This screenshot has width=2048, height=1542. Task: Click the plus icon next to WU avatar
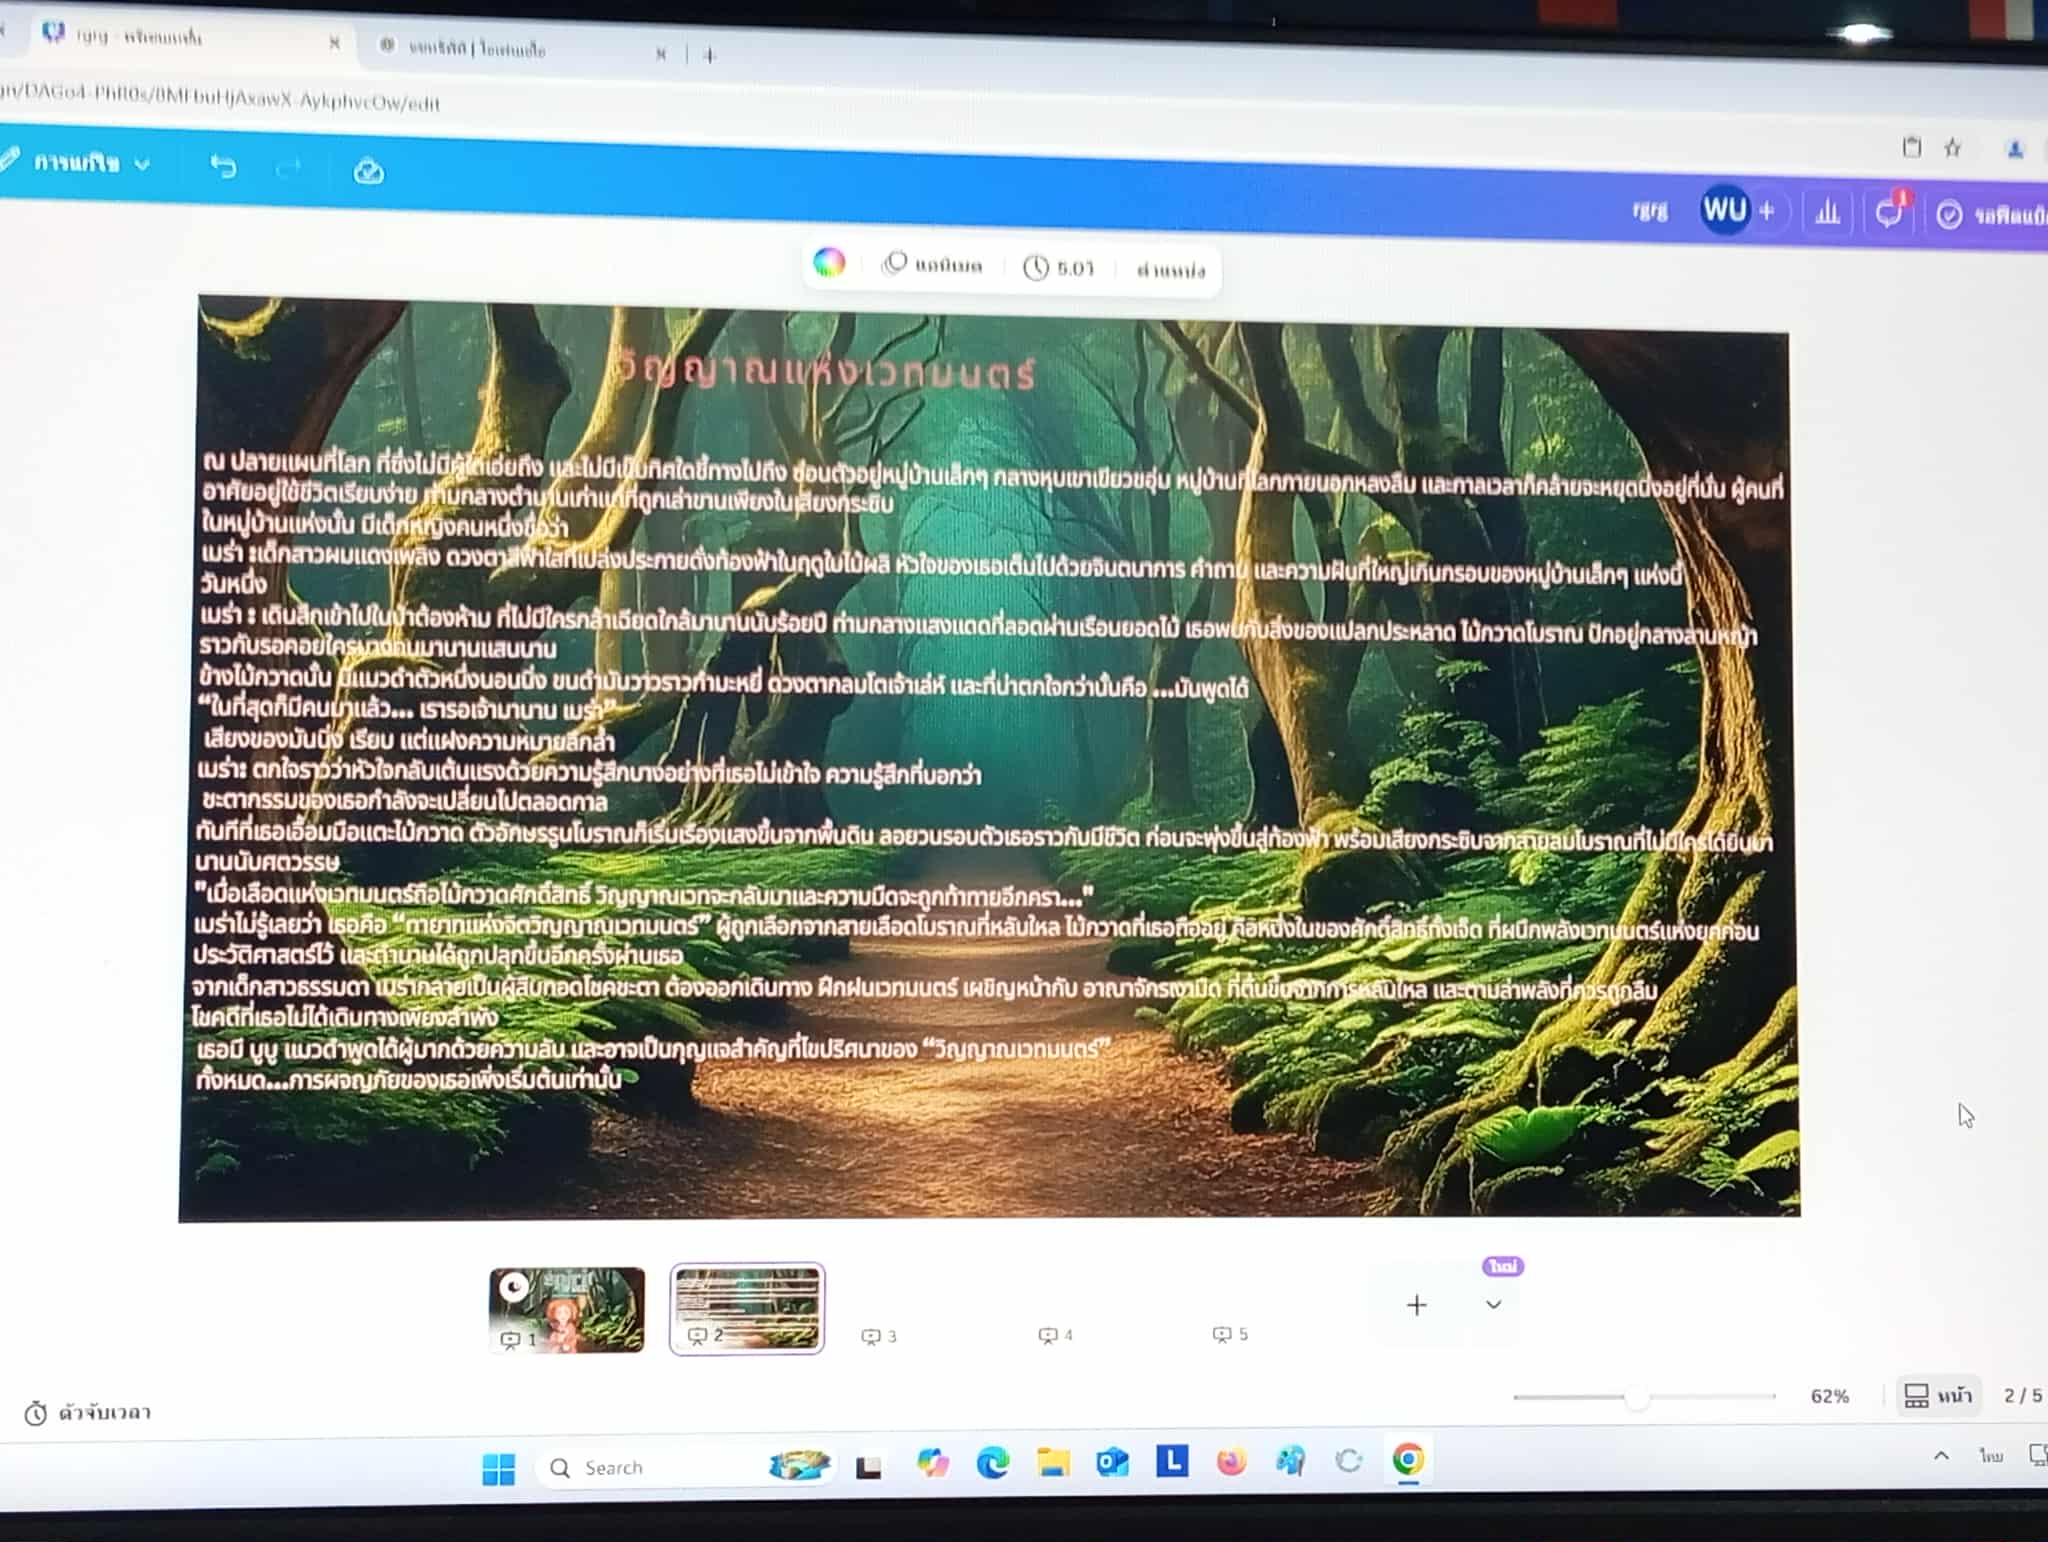pyautogui.click(x=1767, y=211)
